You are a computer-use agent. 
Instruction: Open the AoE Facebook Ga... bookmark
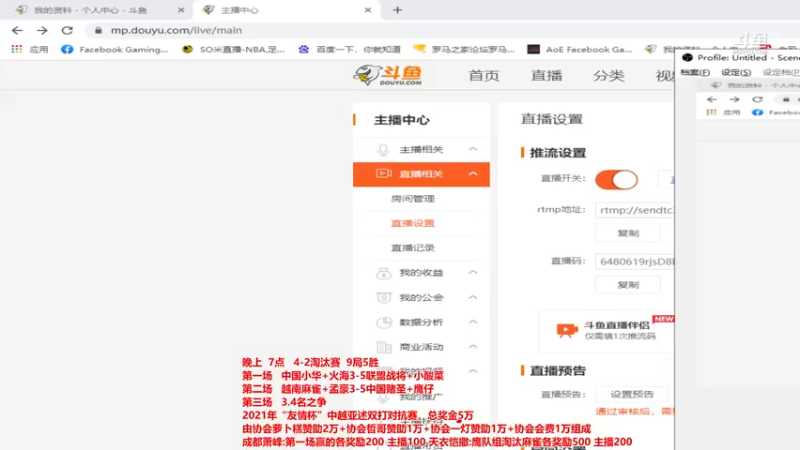[x=580, y=49]
